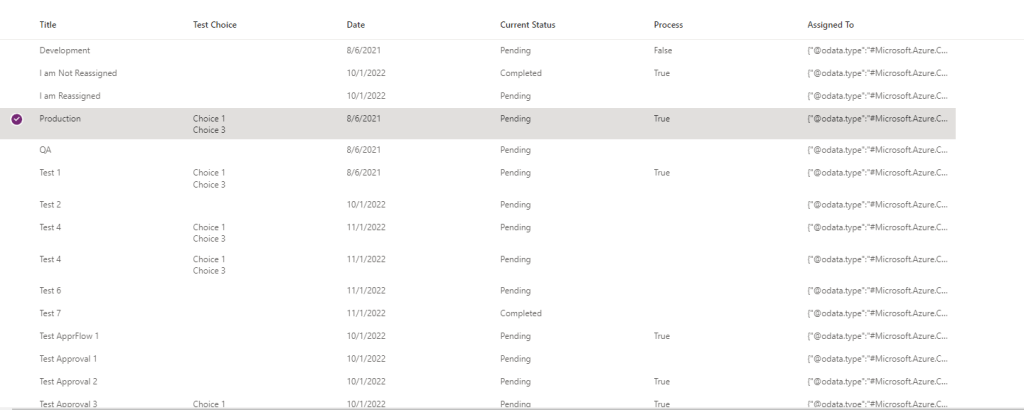Click the Test Approval 2 title
Screen dimensions: 1024x410
68,382
